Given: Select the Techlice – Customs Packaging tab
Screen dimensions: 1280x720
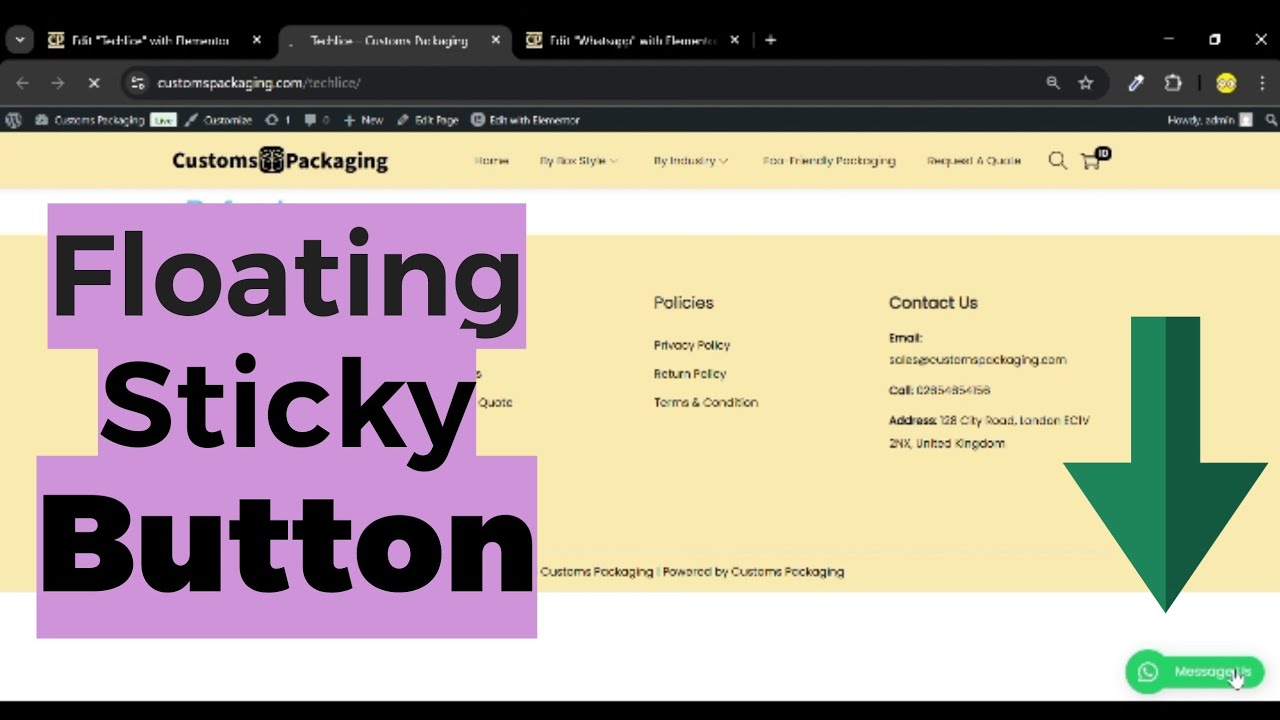Looking at the screenshot, I should pos(388,40).
